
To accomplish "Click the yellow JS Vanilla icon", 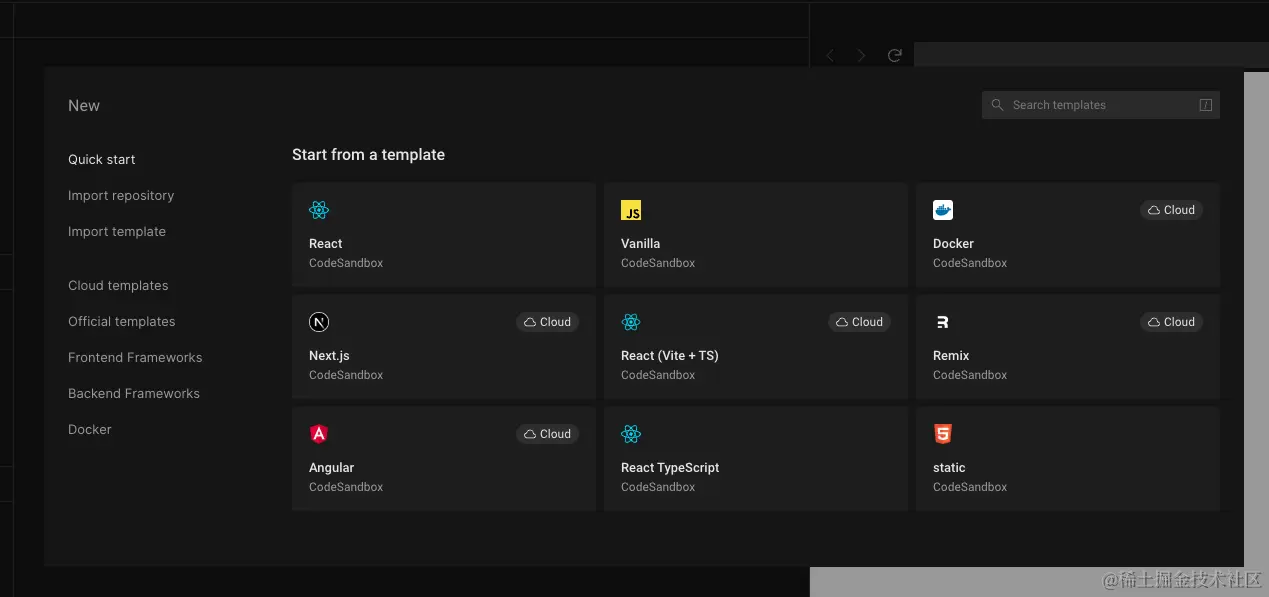I will pos(631,210).
